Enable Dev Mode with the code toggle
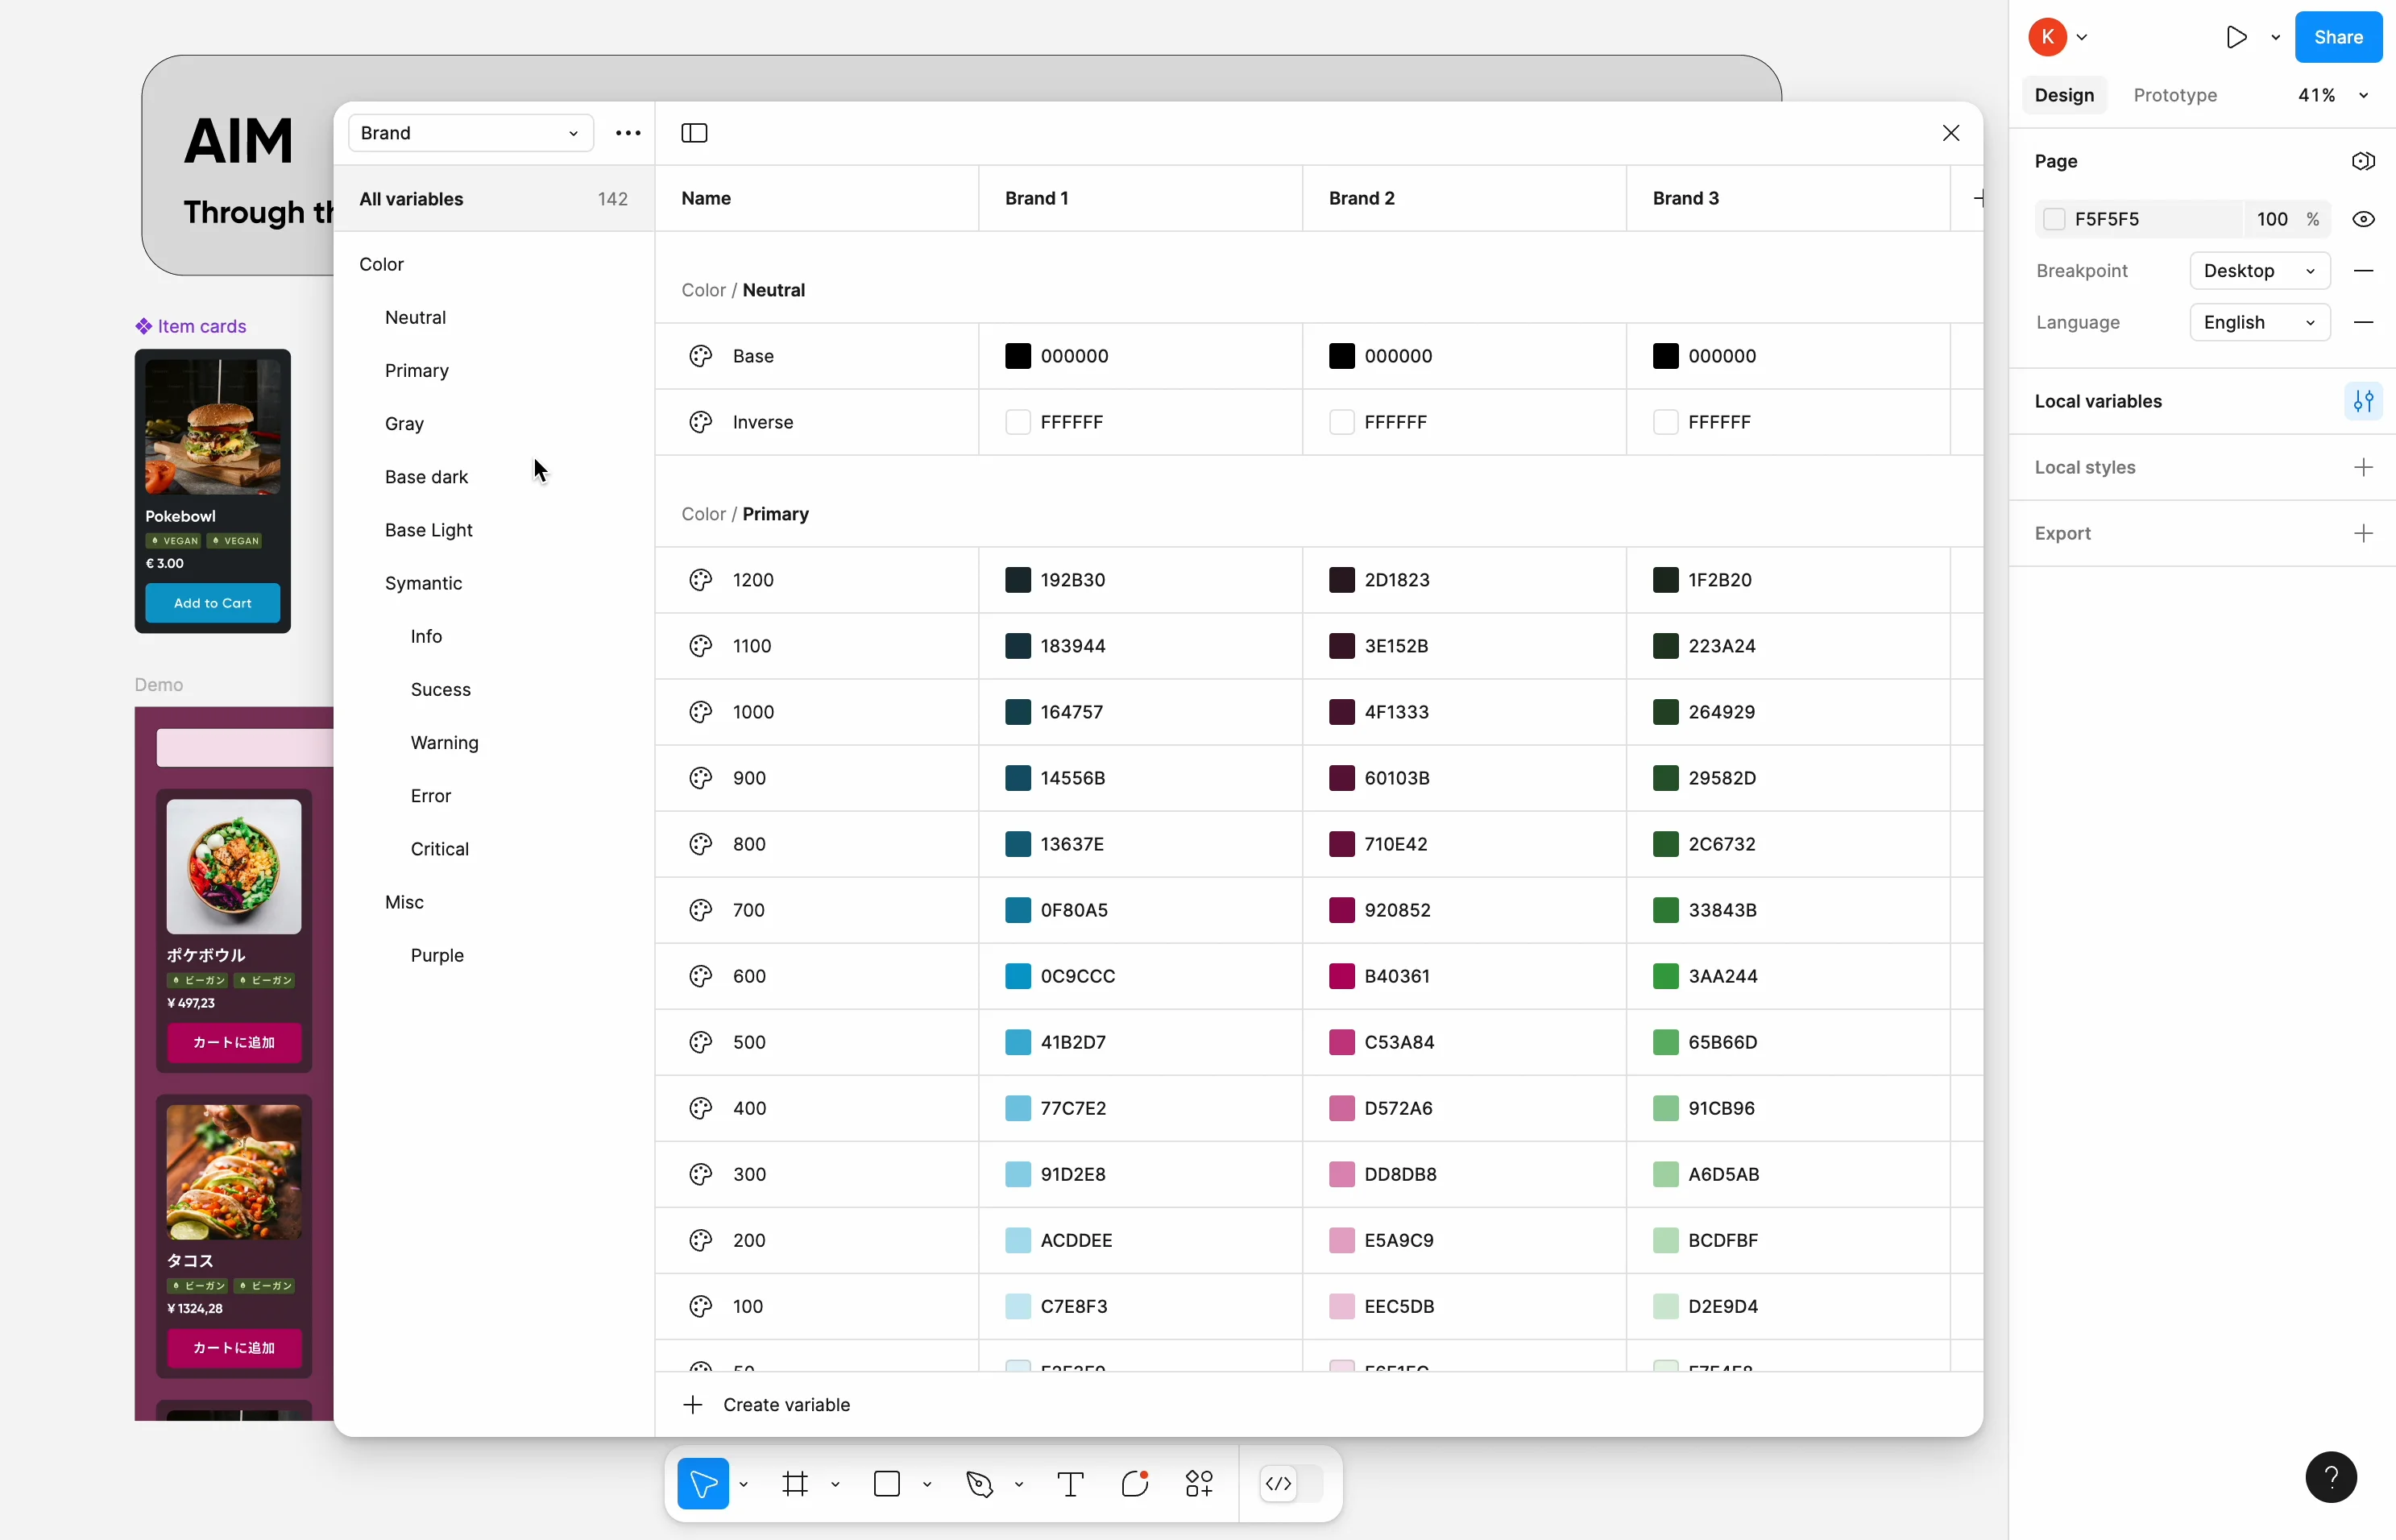This screenshot has width=2396, height=1540. pos(1280,1484)
